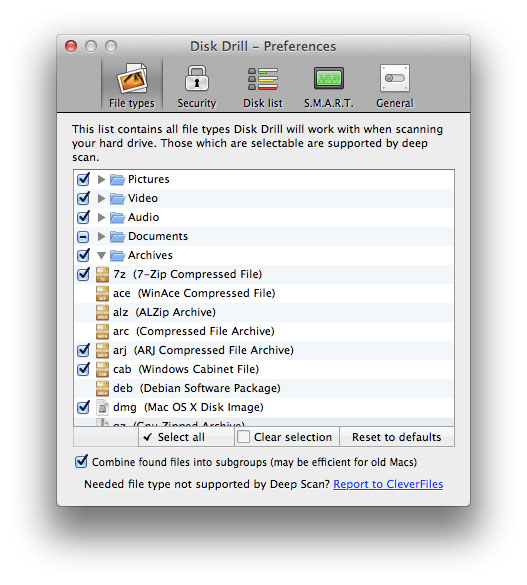The width and height of the screenshot is (527, 585).
Task: Select the File types picture icon
Action: (132, 78)
